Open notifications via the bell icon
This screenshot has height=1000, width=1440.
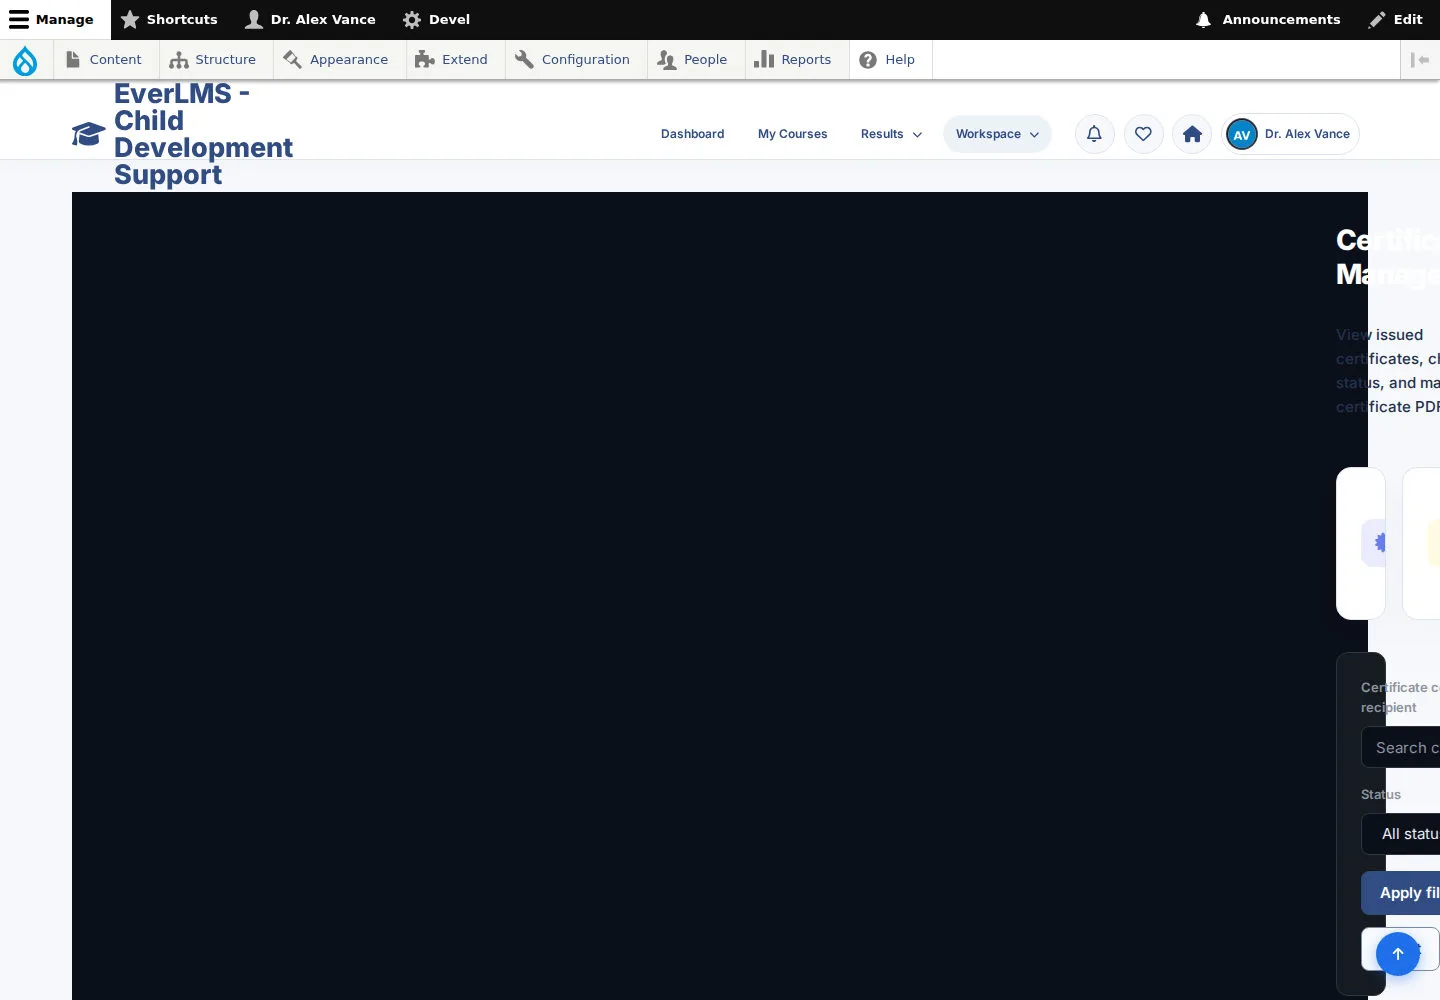coord(1095,134)
